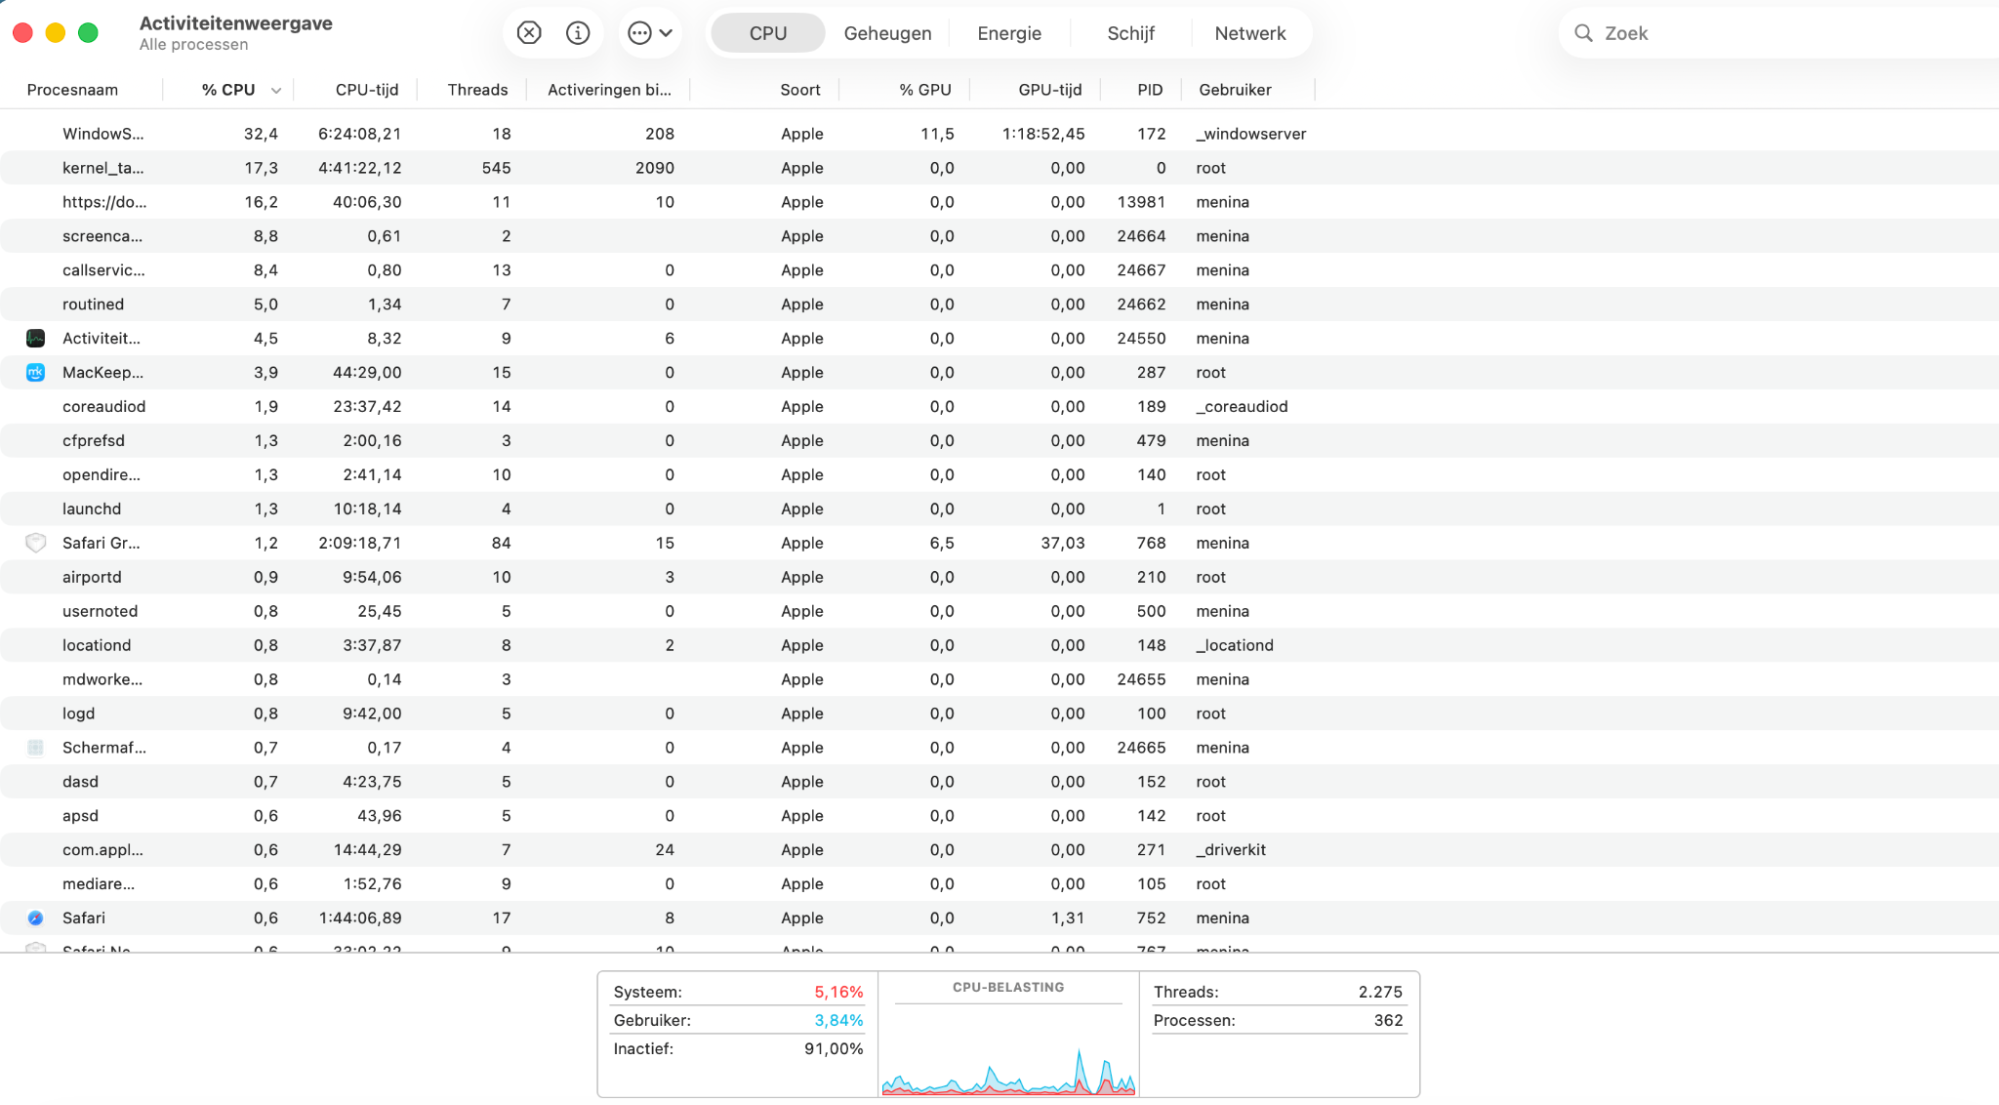Image resolution: width=1999 pixels, height=1105 pixels.
Task: Click the stop process (X) toolbar icon
Action: pos(529,32)
